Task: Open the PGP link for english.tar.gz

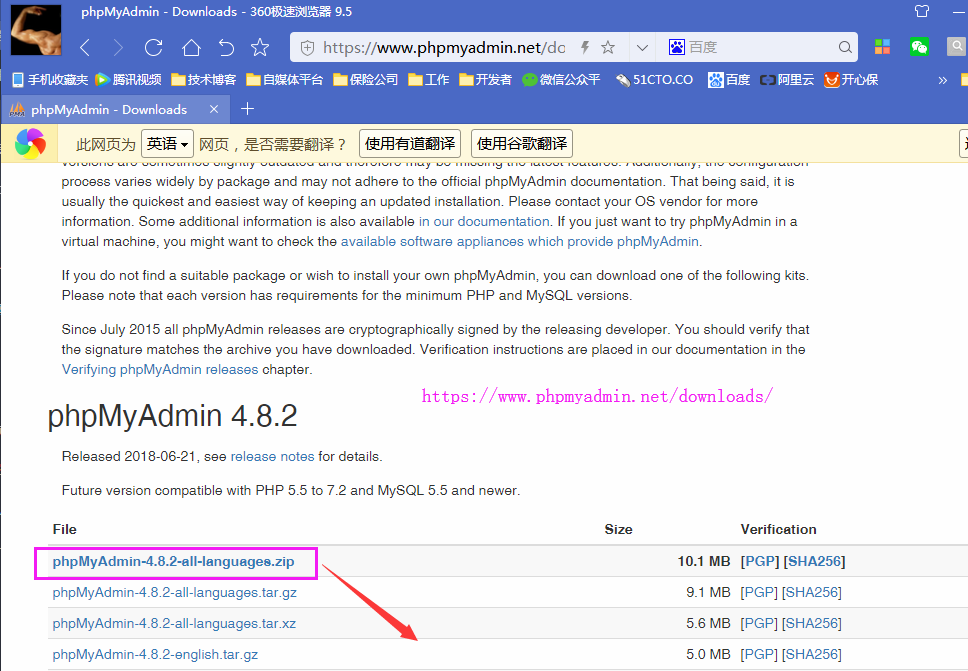Action: pyautogui.click(x=759, y=654)
